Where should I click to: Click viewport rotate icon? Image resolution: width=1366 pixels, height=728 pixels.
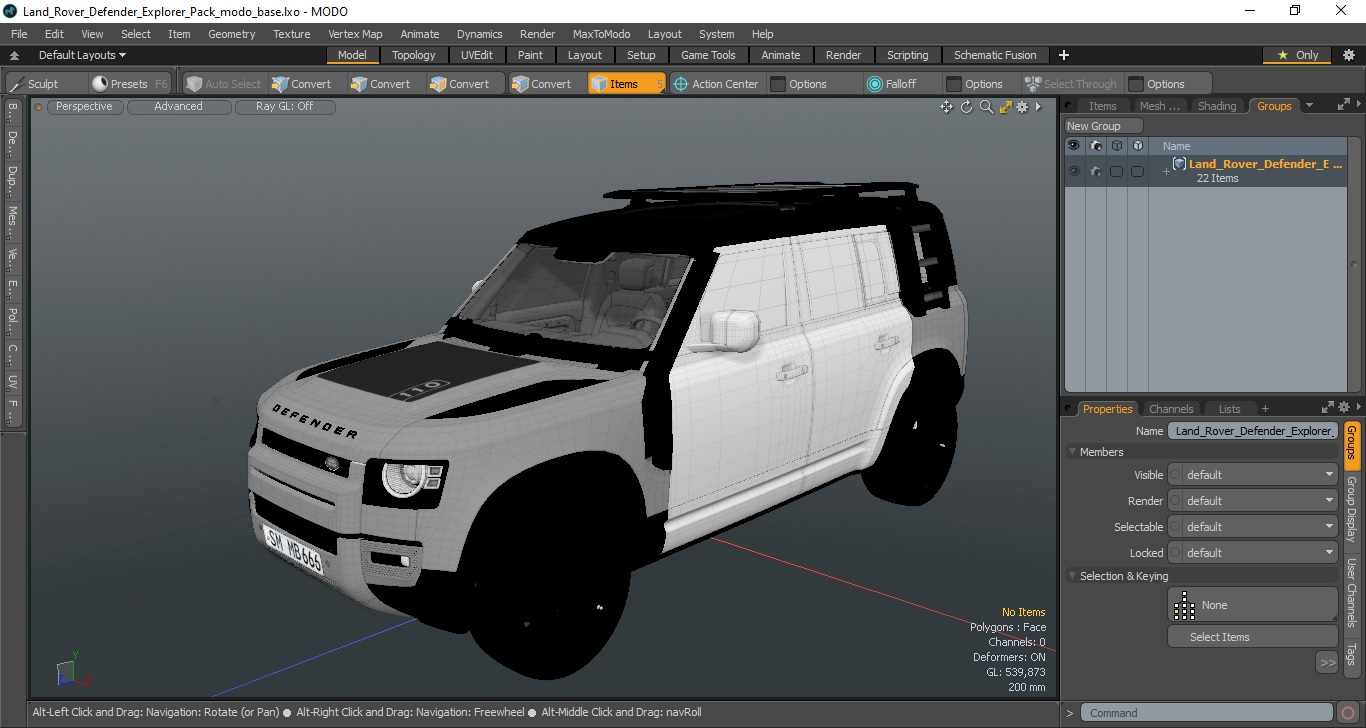pyautogui.click(x=967, y=107)
